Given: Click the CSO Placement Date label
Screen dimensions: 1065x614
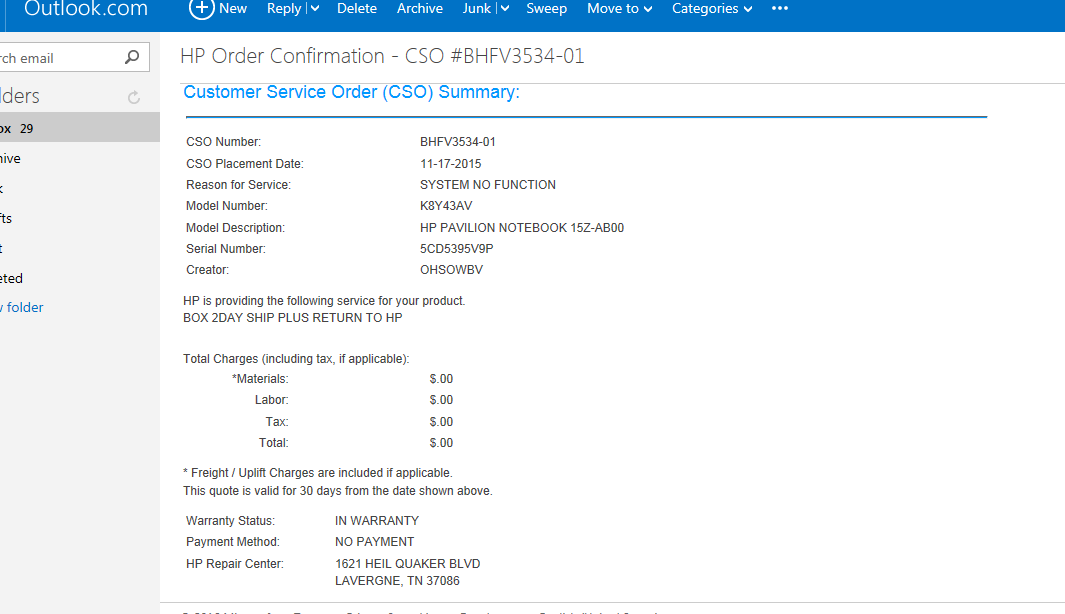Looking at the screenshot, I should pyautogui.click(x=245, y=164).
